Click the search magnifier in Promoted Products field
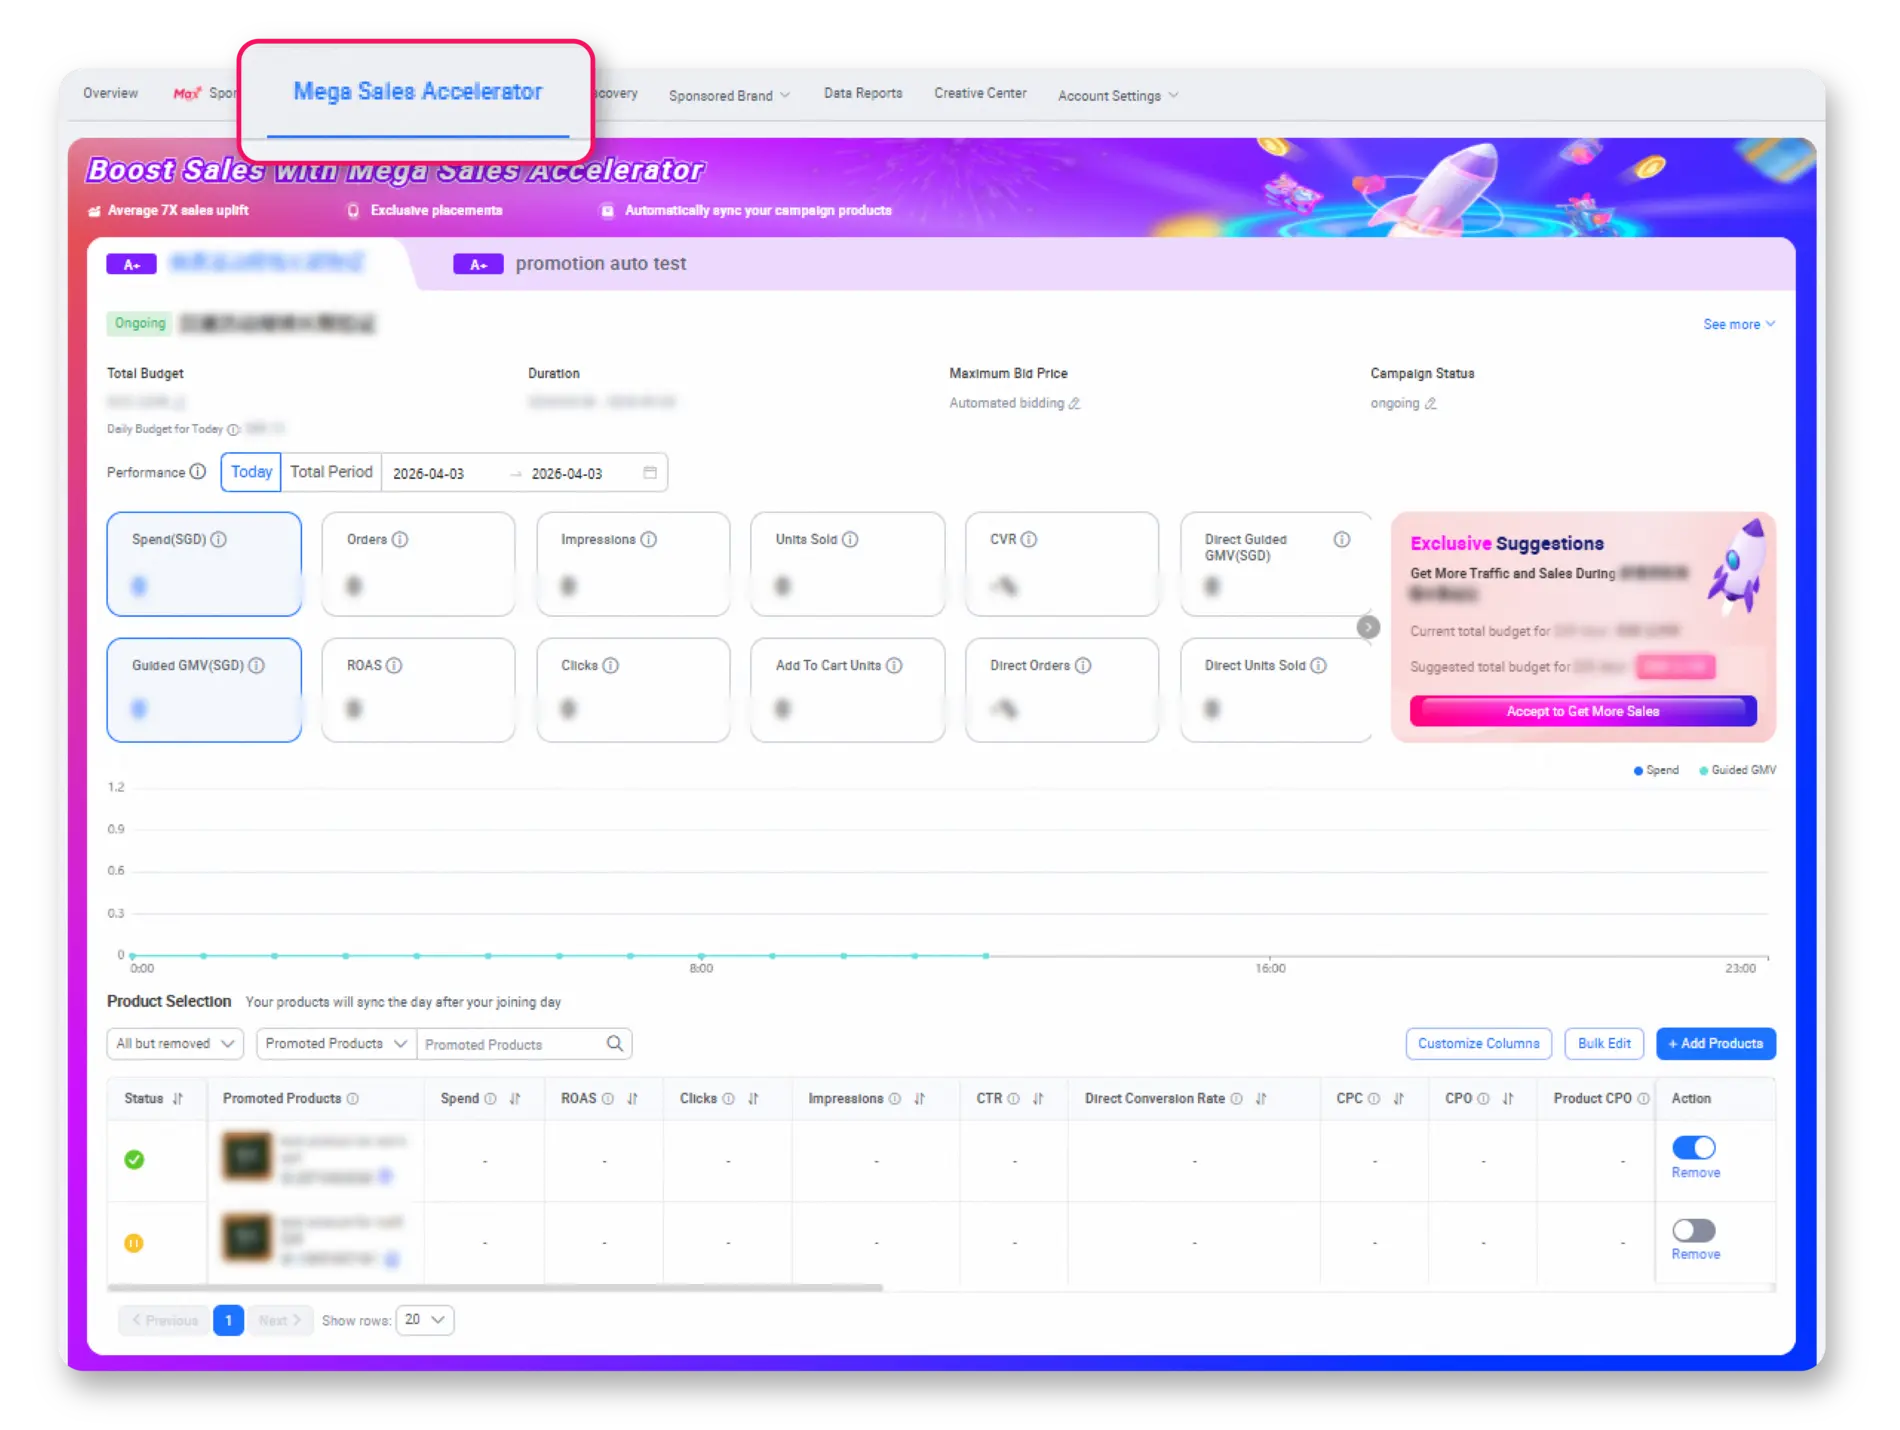Image resolution: width=1900 pixels, height=1430 pixels. (x=615, y=1044)
